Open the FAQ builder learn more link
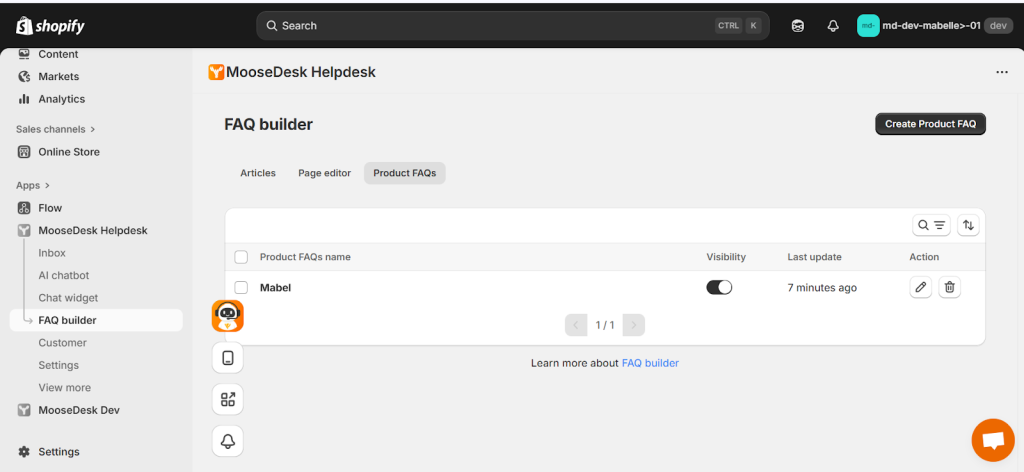This screenshot has width=1024, height=472. point(650,363)
